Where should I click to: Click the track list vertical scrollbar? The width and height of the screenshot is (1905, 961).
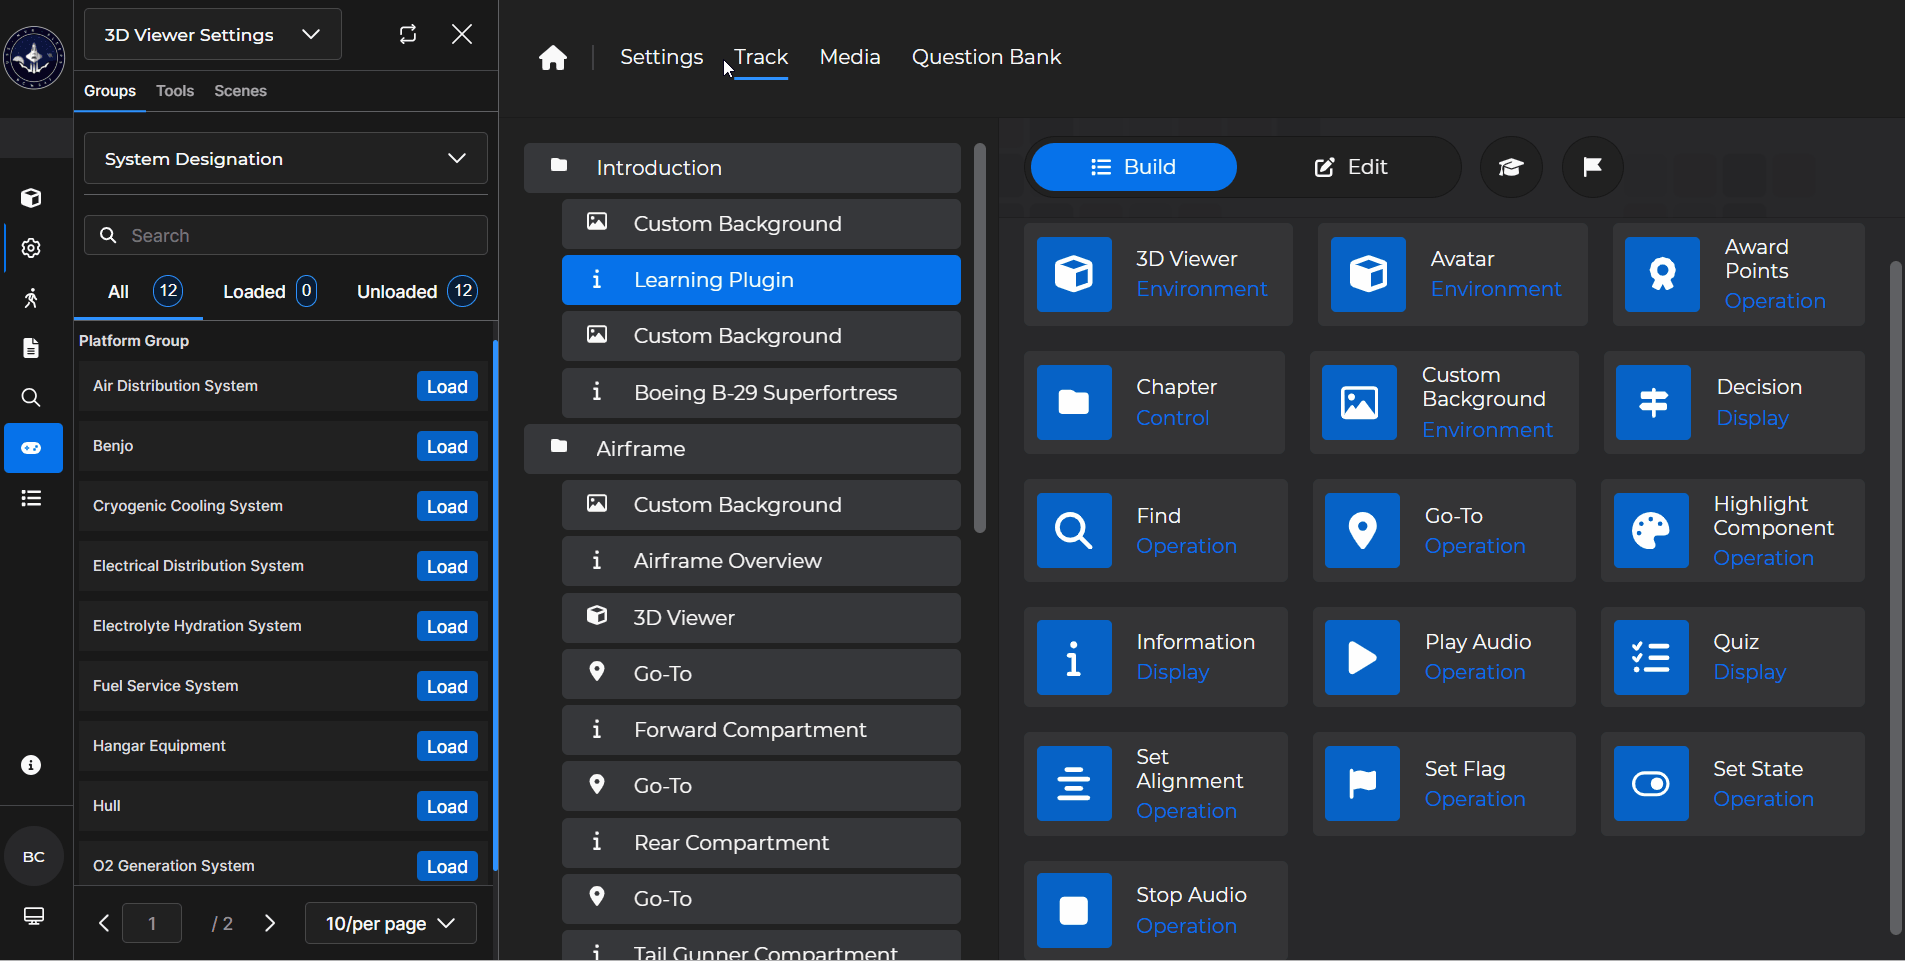tap(980, 338)
